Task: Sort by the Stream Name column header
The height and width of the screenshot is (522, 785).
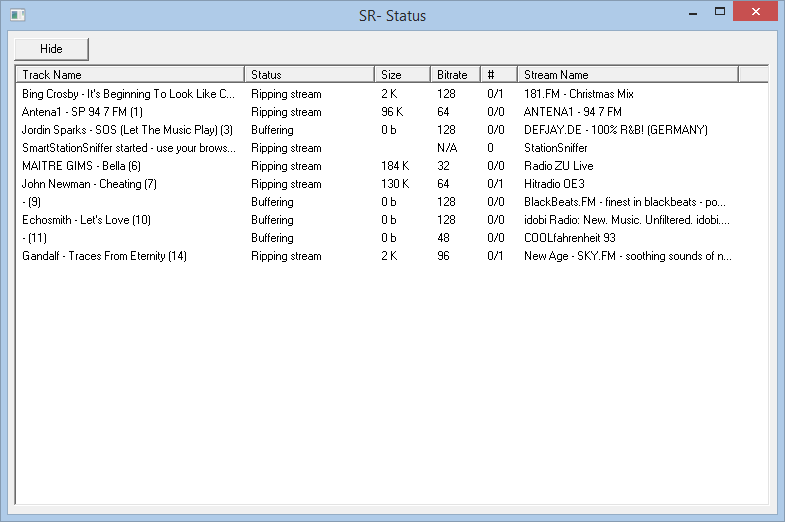Action: (x=628, y=75)
